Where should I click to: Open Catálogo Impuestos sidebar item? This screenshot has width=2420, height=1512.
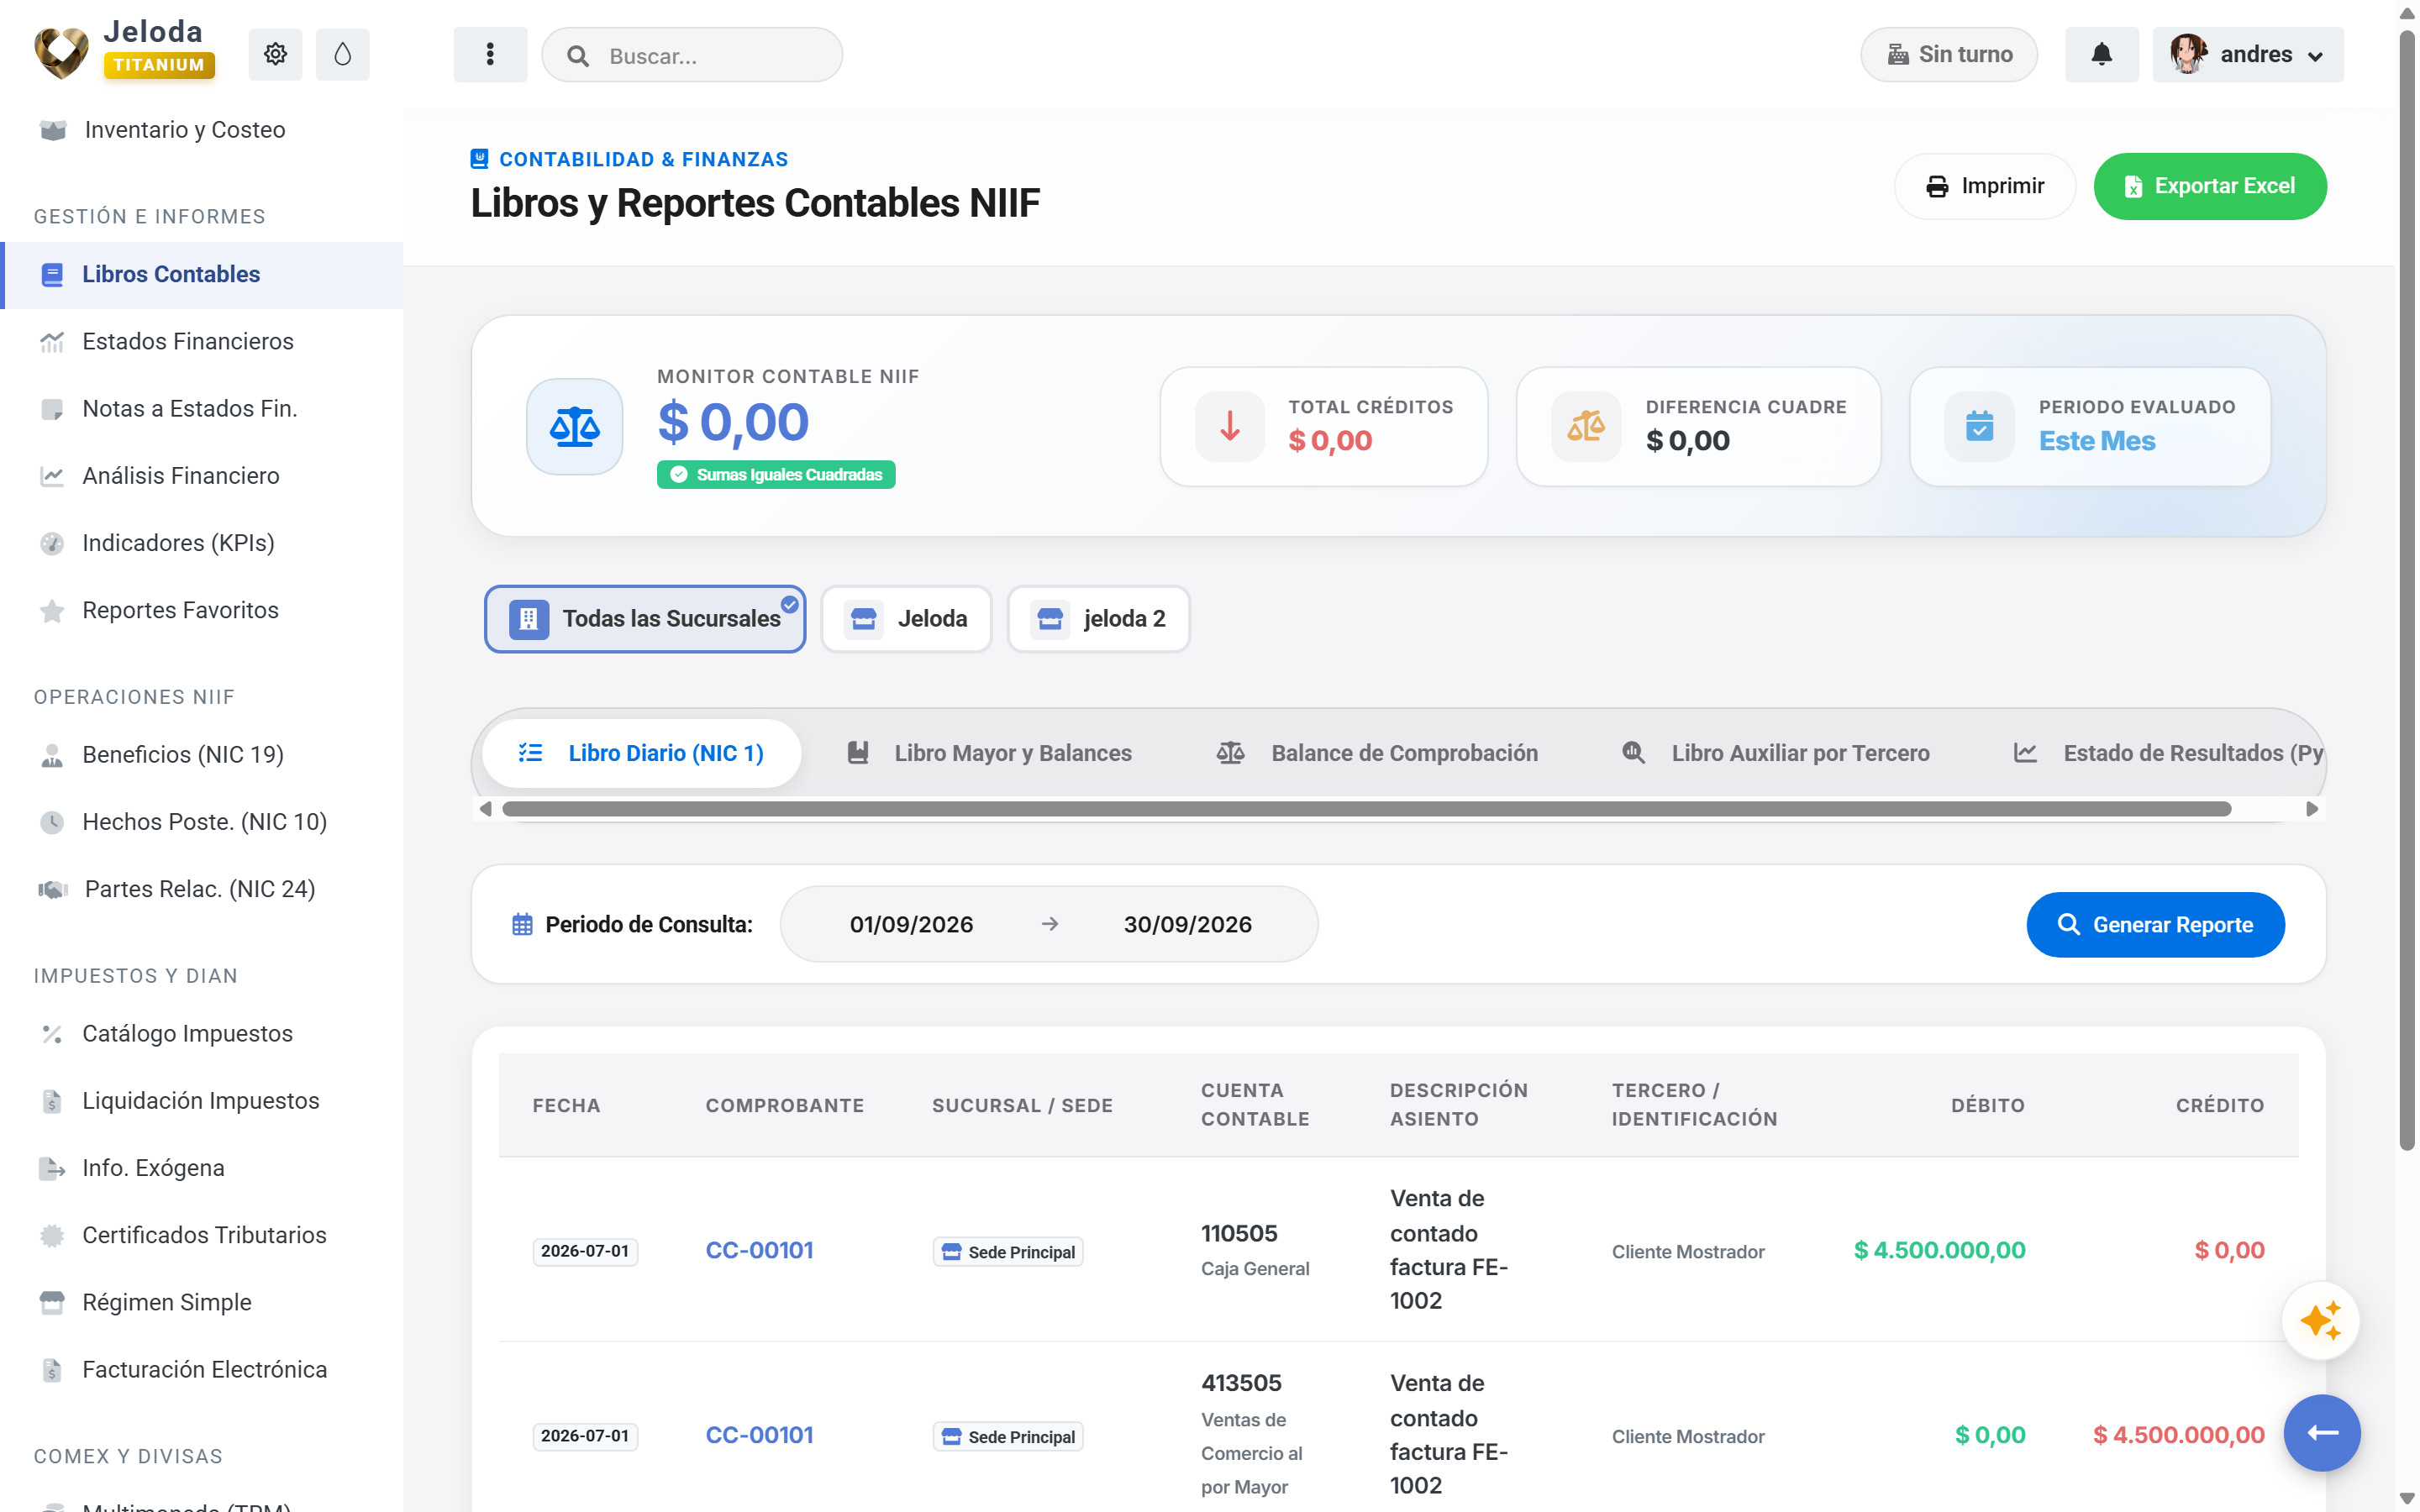[x=202, y=1033]
